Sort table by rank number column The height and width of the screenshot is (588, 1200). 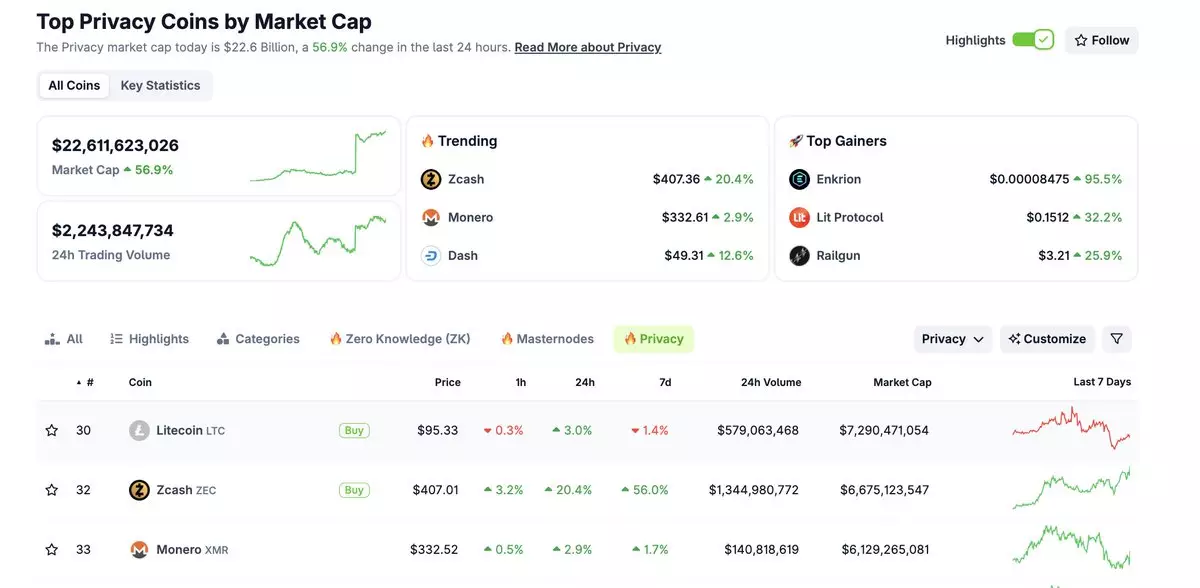coord(88,382)
